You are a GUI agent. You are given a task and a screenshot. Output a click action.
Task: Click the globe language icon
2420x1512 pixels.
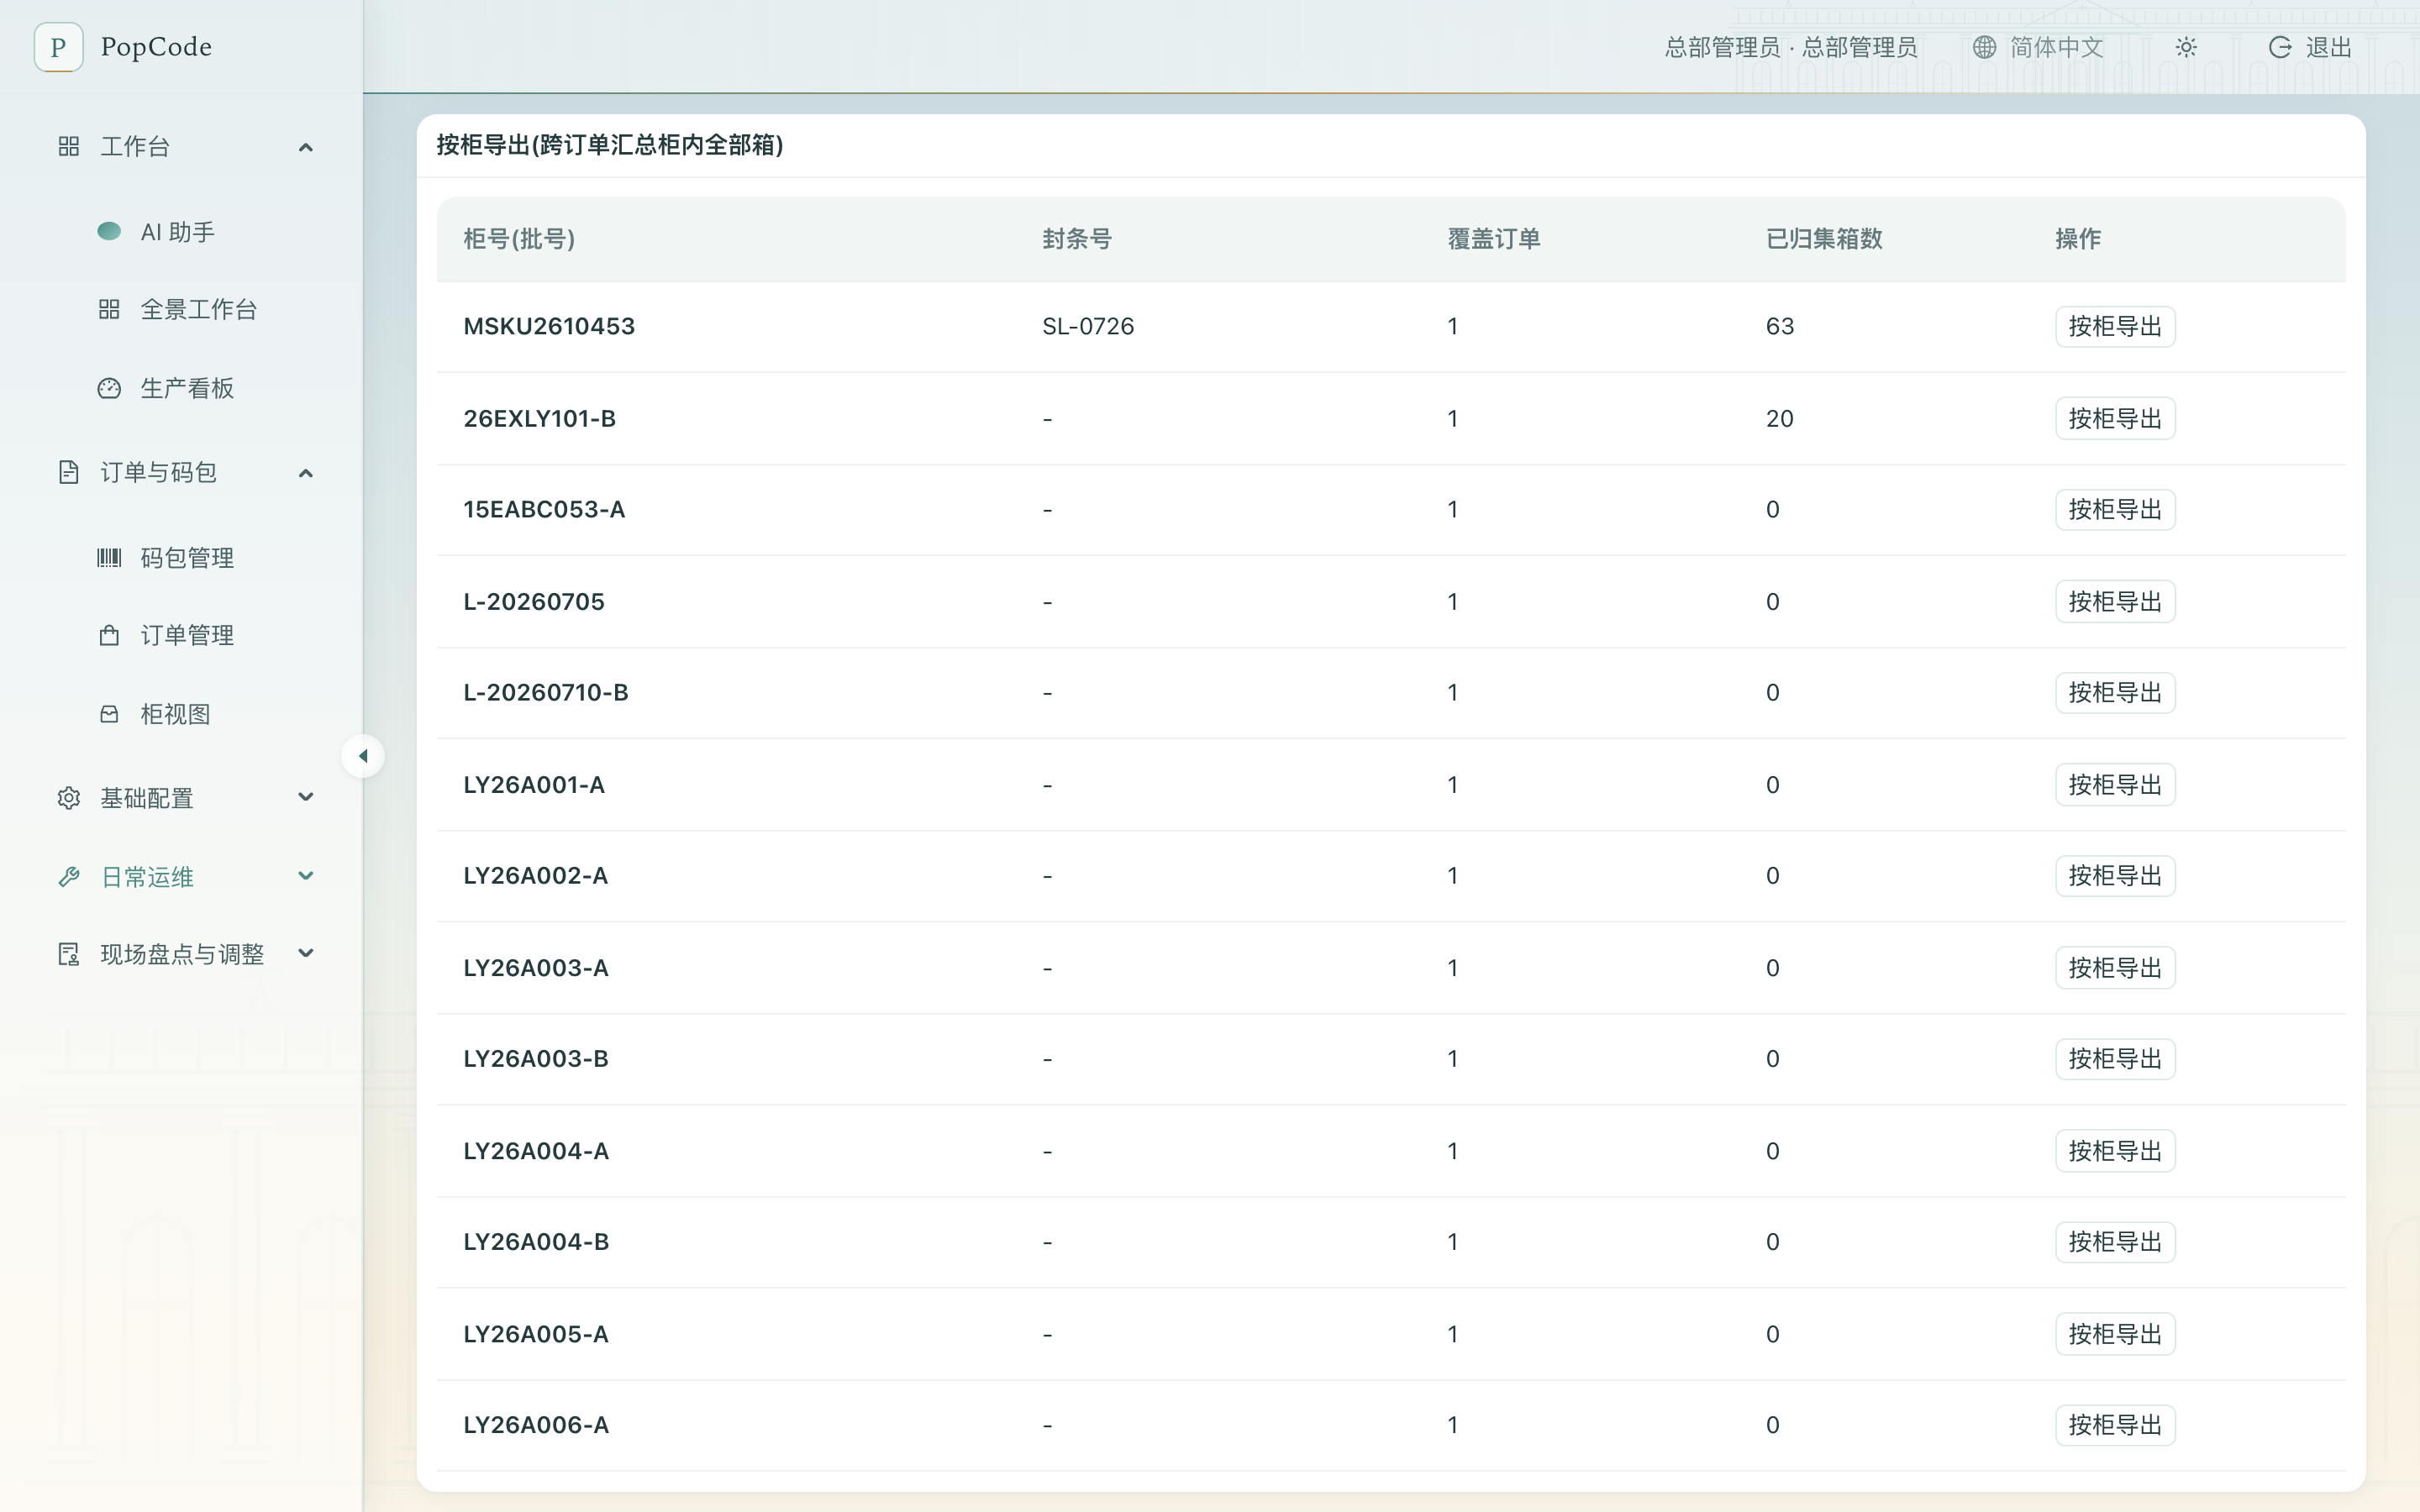[1985, 47]
